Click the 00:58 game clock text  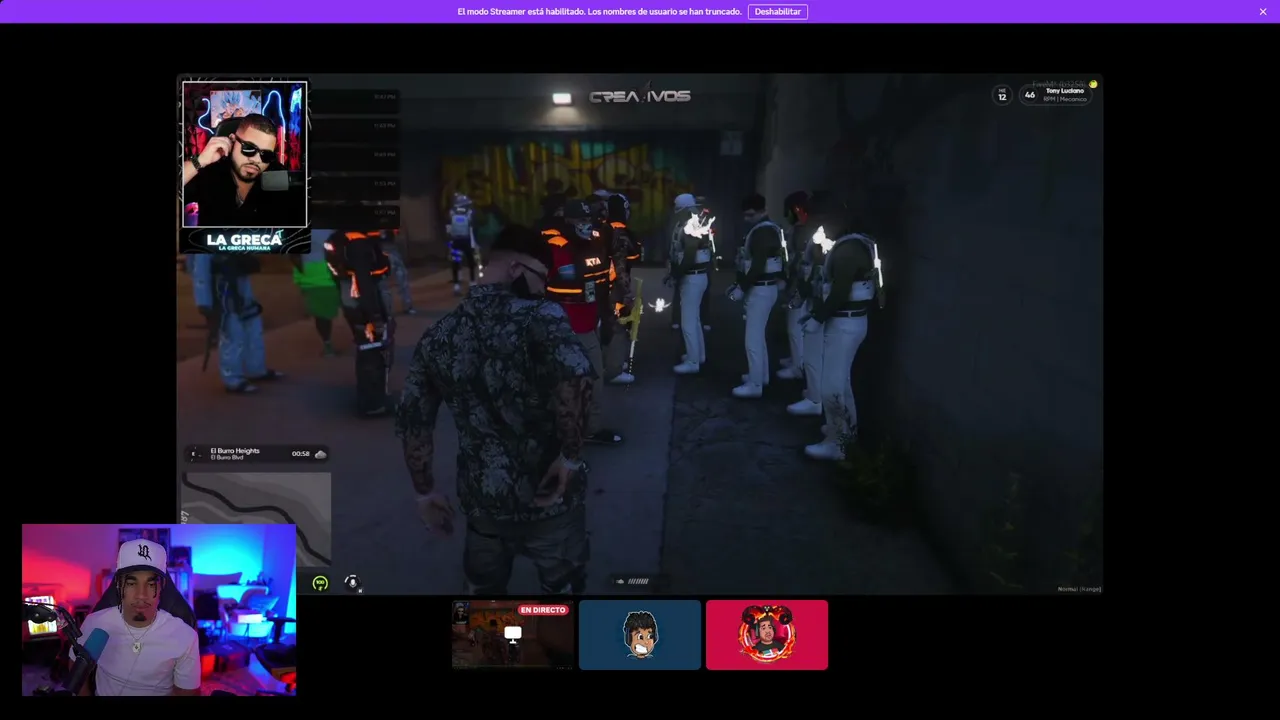point(301,454)
